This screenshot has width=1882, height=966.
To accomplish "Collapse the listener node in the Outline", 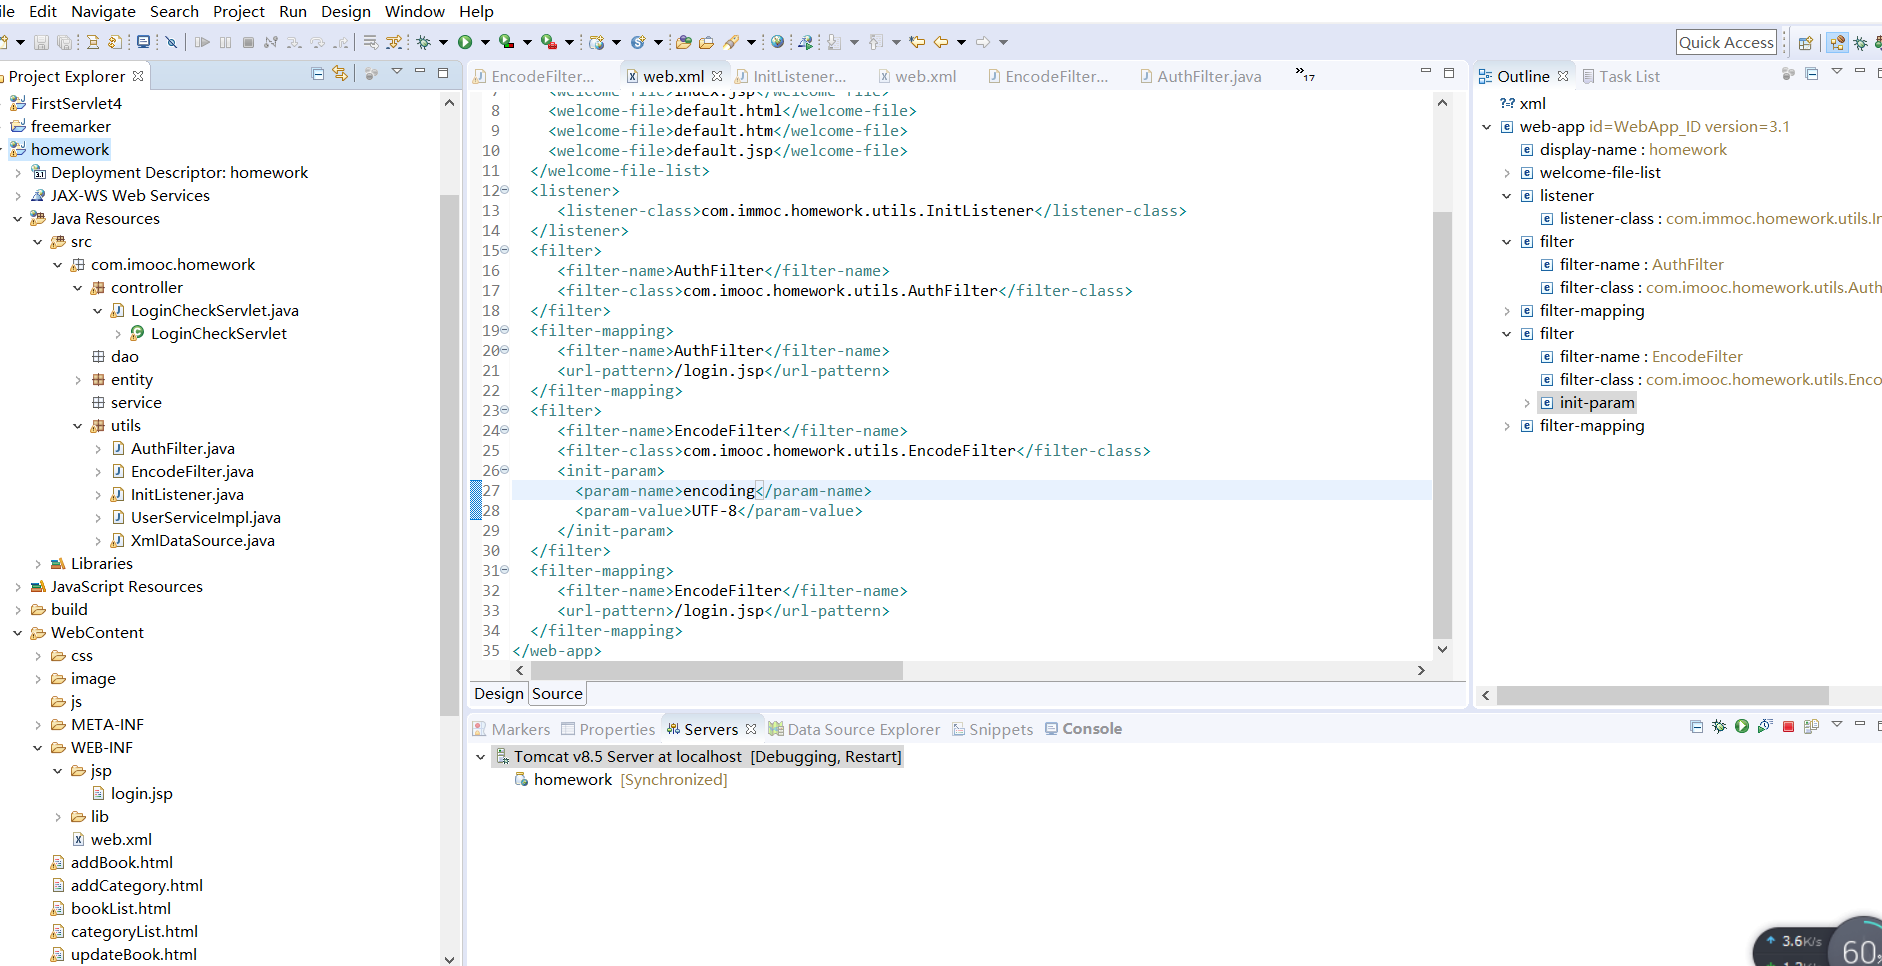I will (1506, 195).
